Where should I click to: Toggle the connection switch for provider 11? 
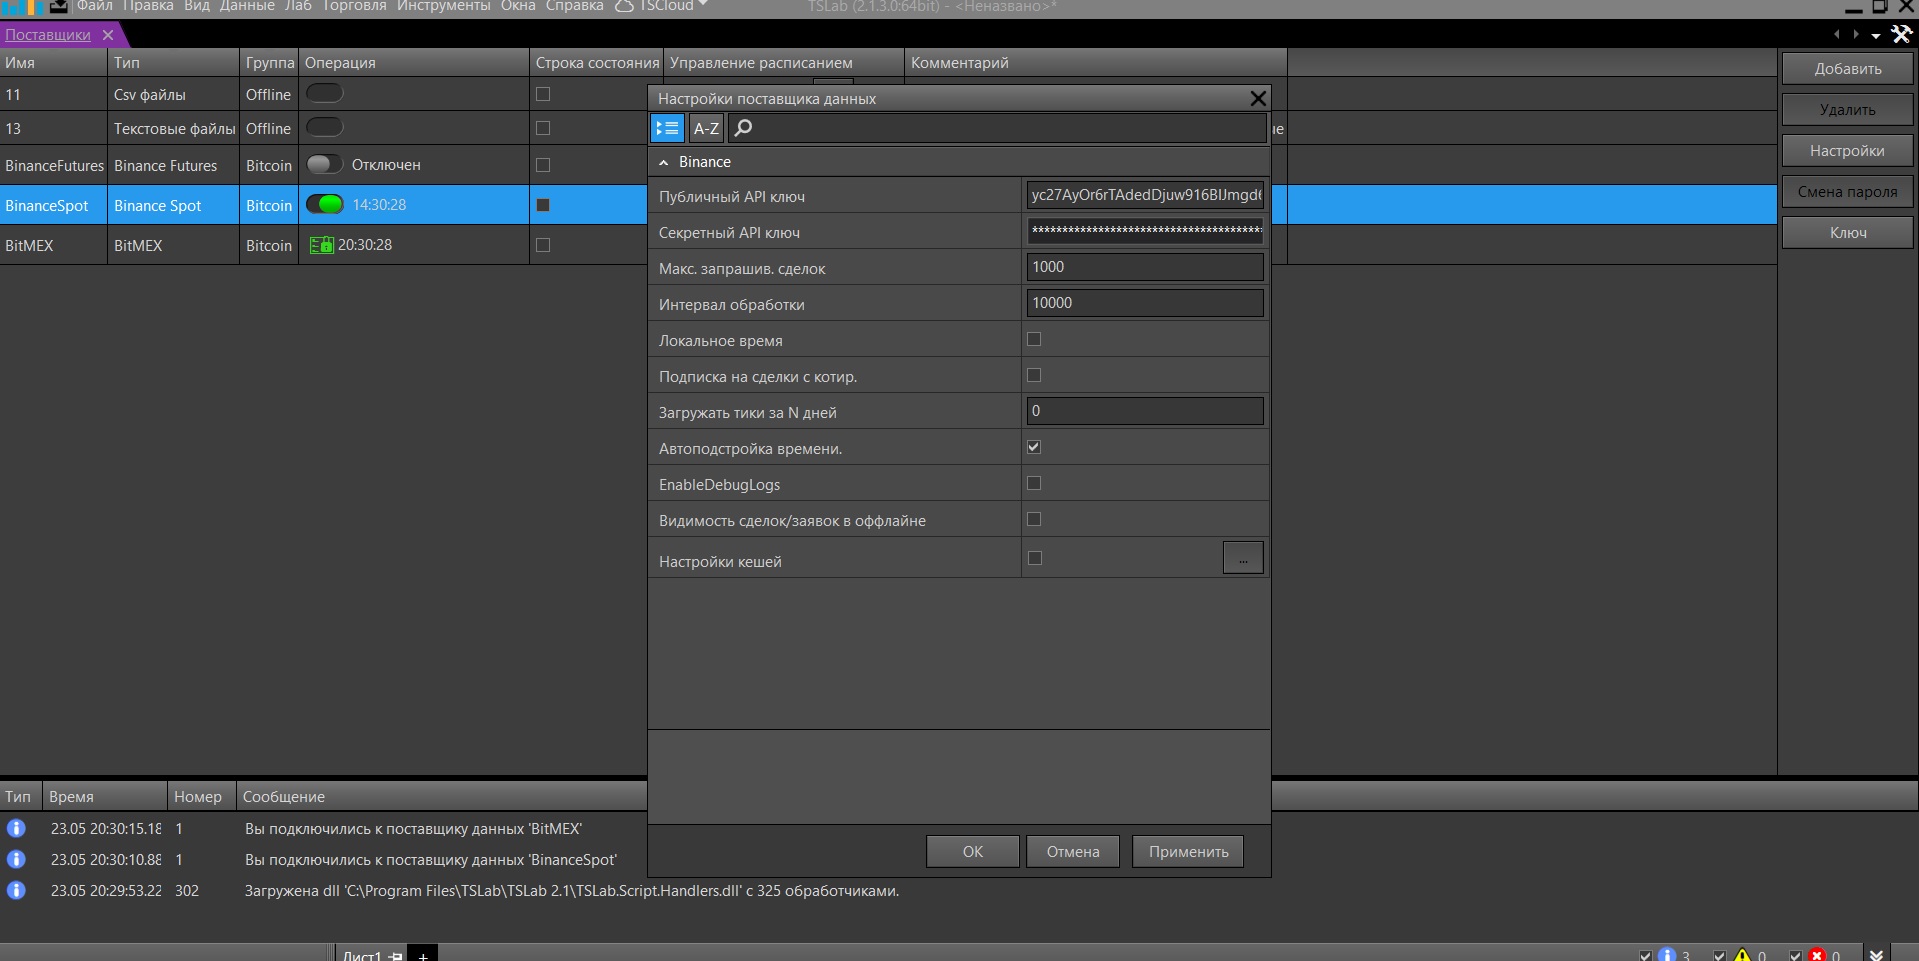pos(324,93)
